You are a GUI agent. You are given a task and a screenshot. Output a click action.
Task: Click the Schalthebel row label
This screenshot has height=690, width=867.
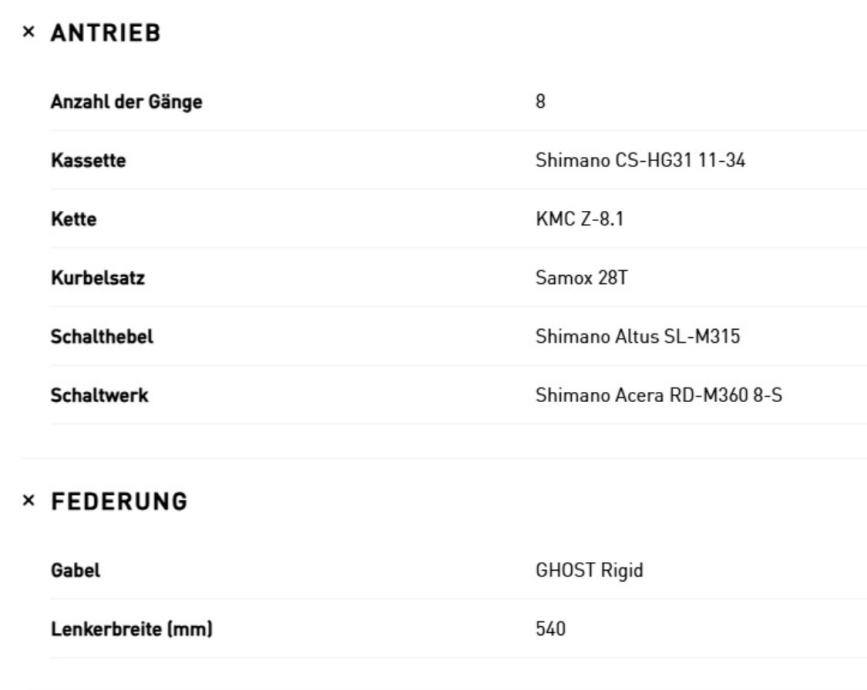[x=102, y=337]
